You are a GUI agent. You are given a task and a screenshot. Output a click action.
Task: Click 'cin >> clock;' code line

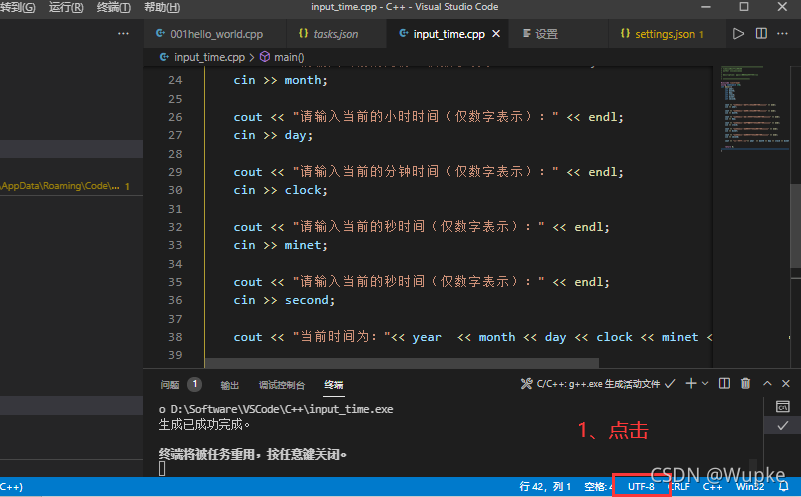(280, 190)
